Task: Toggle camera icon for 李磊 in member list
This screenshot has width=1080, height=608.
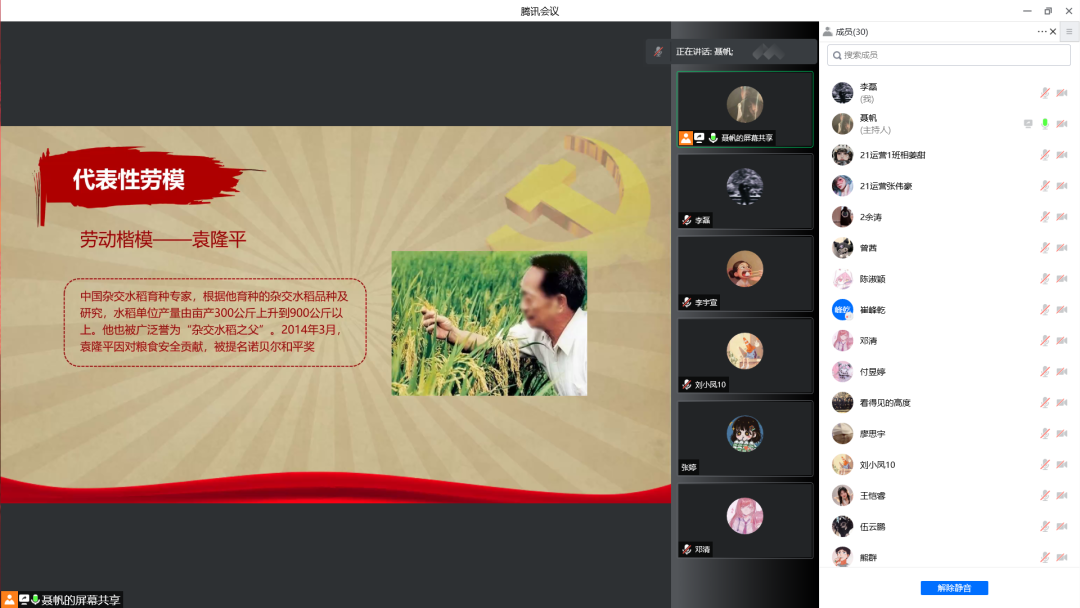Action: 1062,93
